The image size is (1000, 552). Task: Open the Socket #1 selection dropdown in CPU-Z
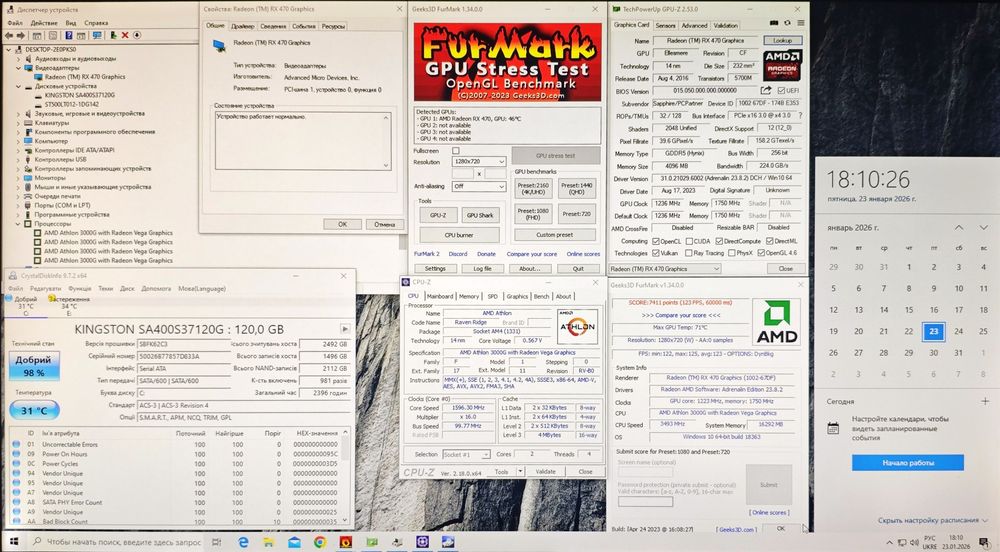[x=466, y=454]
